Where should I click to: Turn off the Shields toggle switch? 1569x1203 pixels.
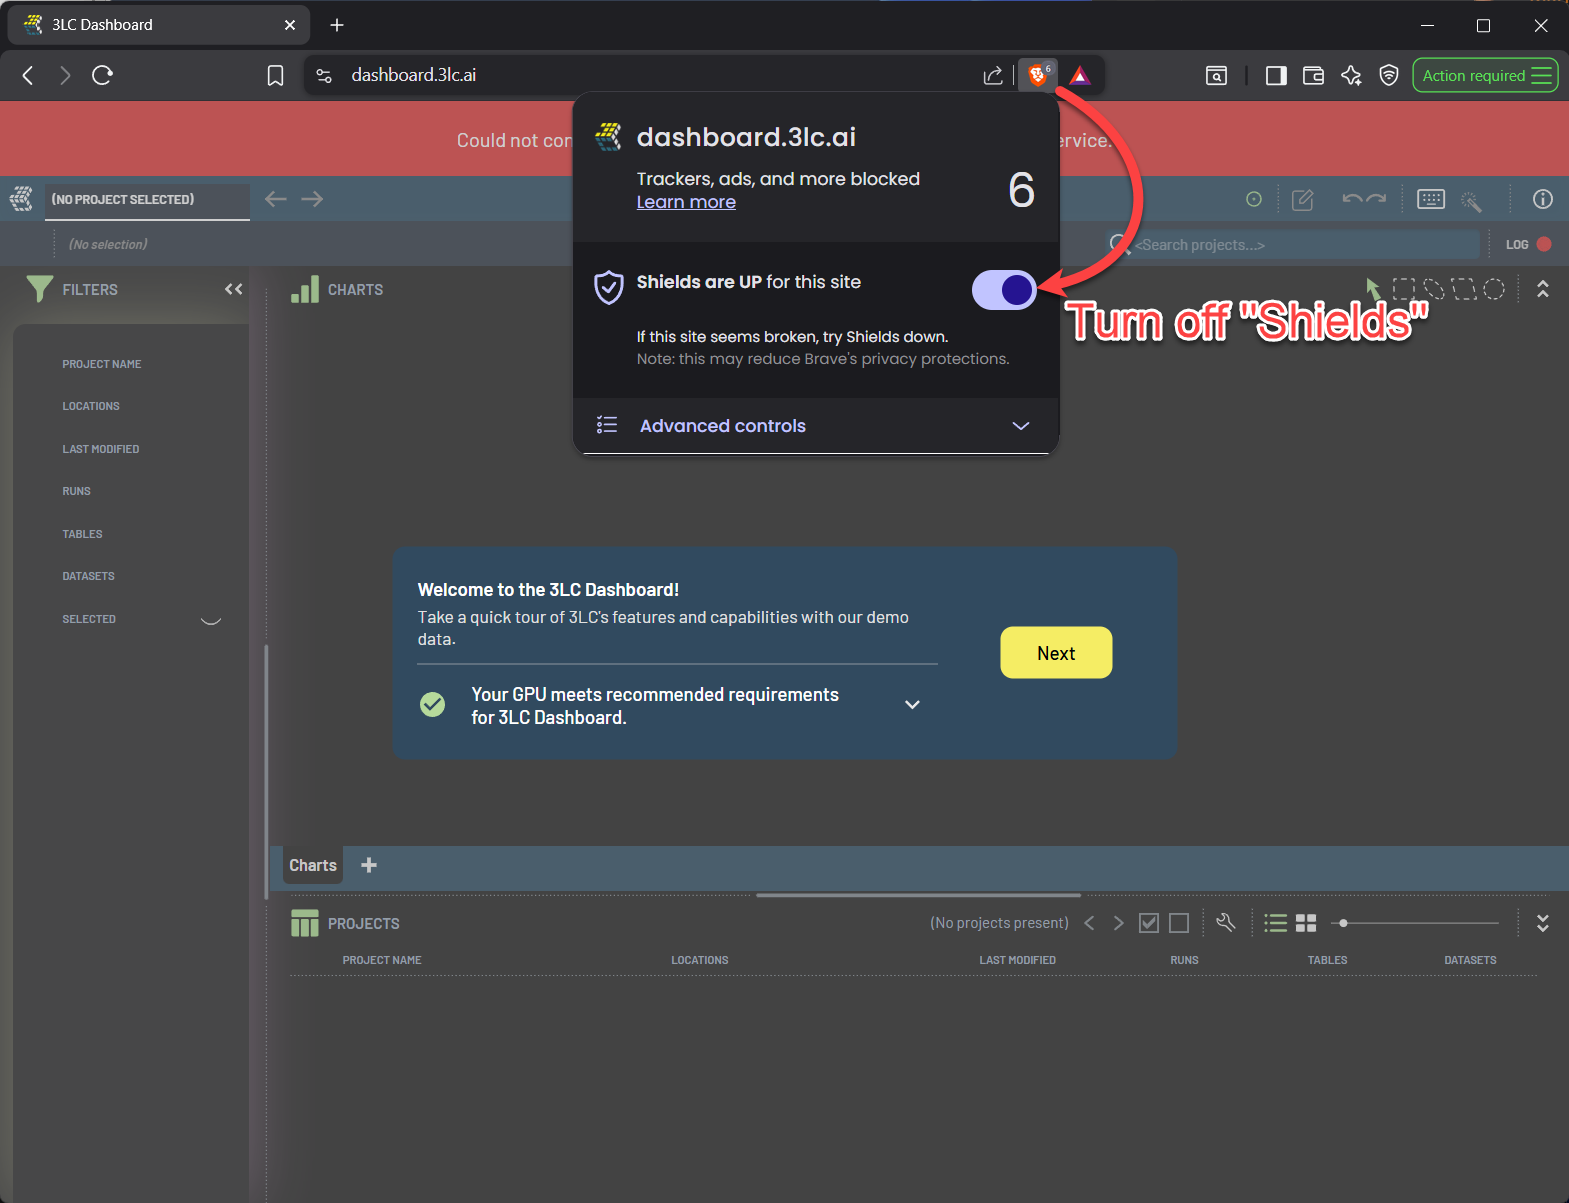pyautogui.click(x=1004, y=290)
